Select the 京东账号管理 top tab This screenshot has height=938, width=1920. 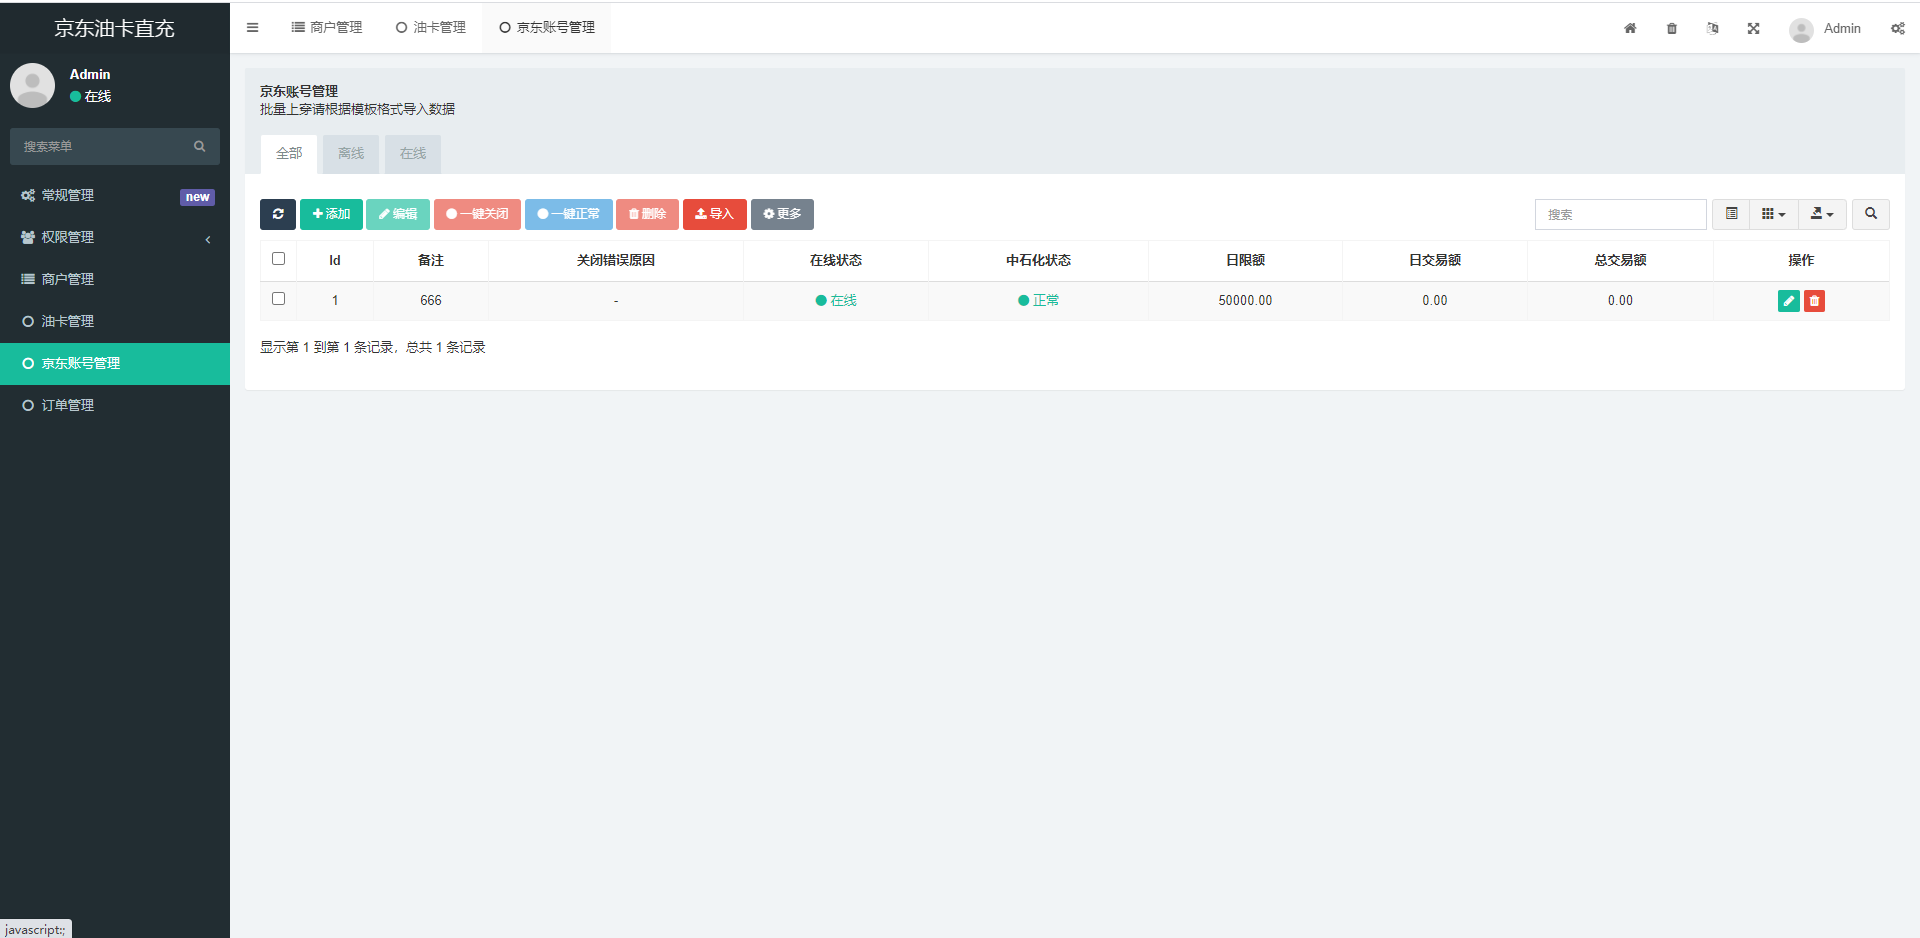coord(547,28)
